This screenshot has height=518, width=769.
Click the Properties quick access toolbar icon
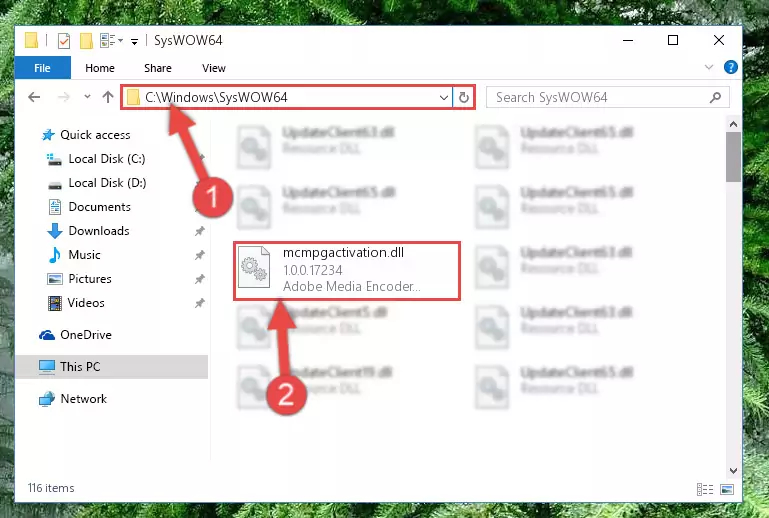[x=64, y=41]
